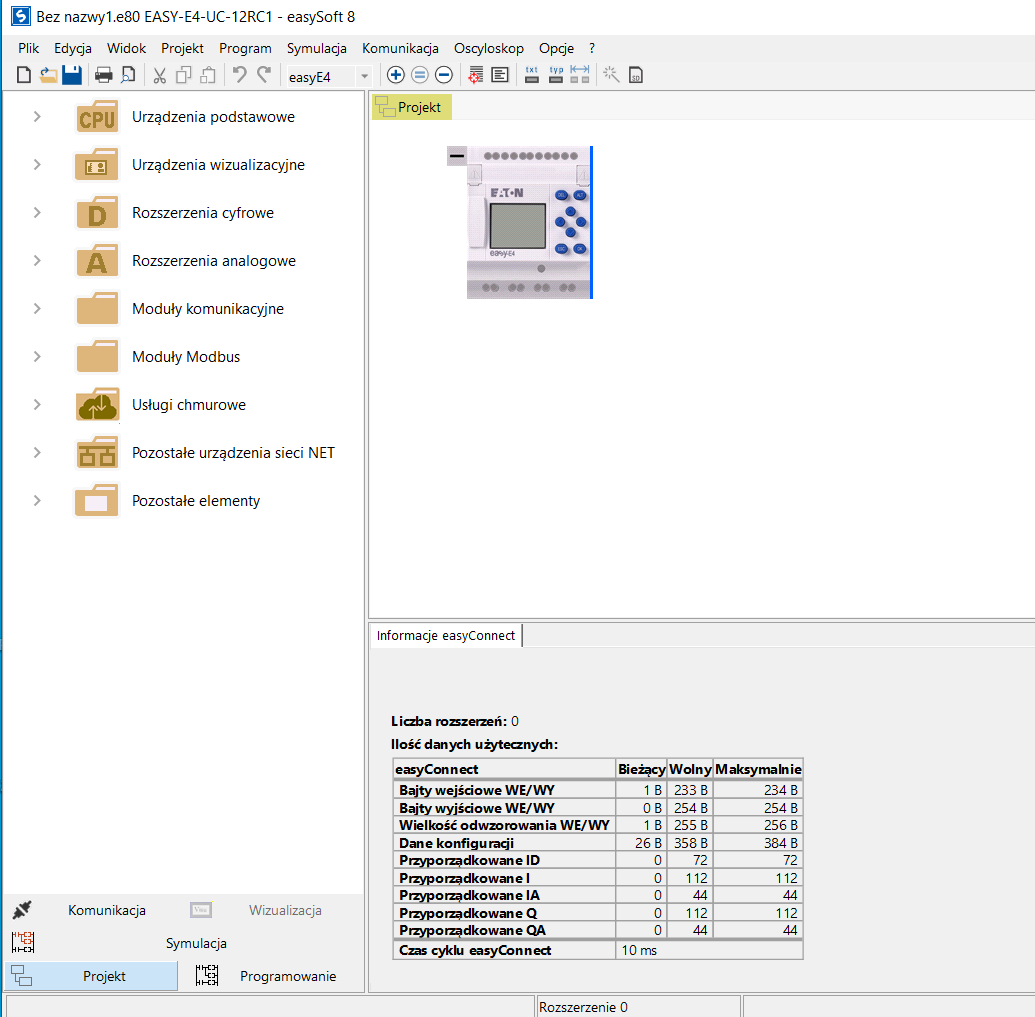Click the Save floppy disk icon
This screenshot has width=1035, height=1017.
[72, 75]
